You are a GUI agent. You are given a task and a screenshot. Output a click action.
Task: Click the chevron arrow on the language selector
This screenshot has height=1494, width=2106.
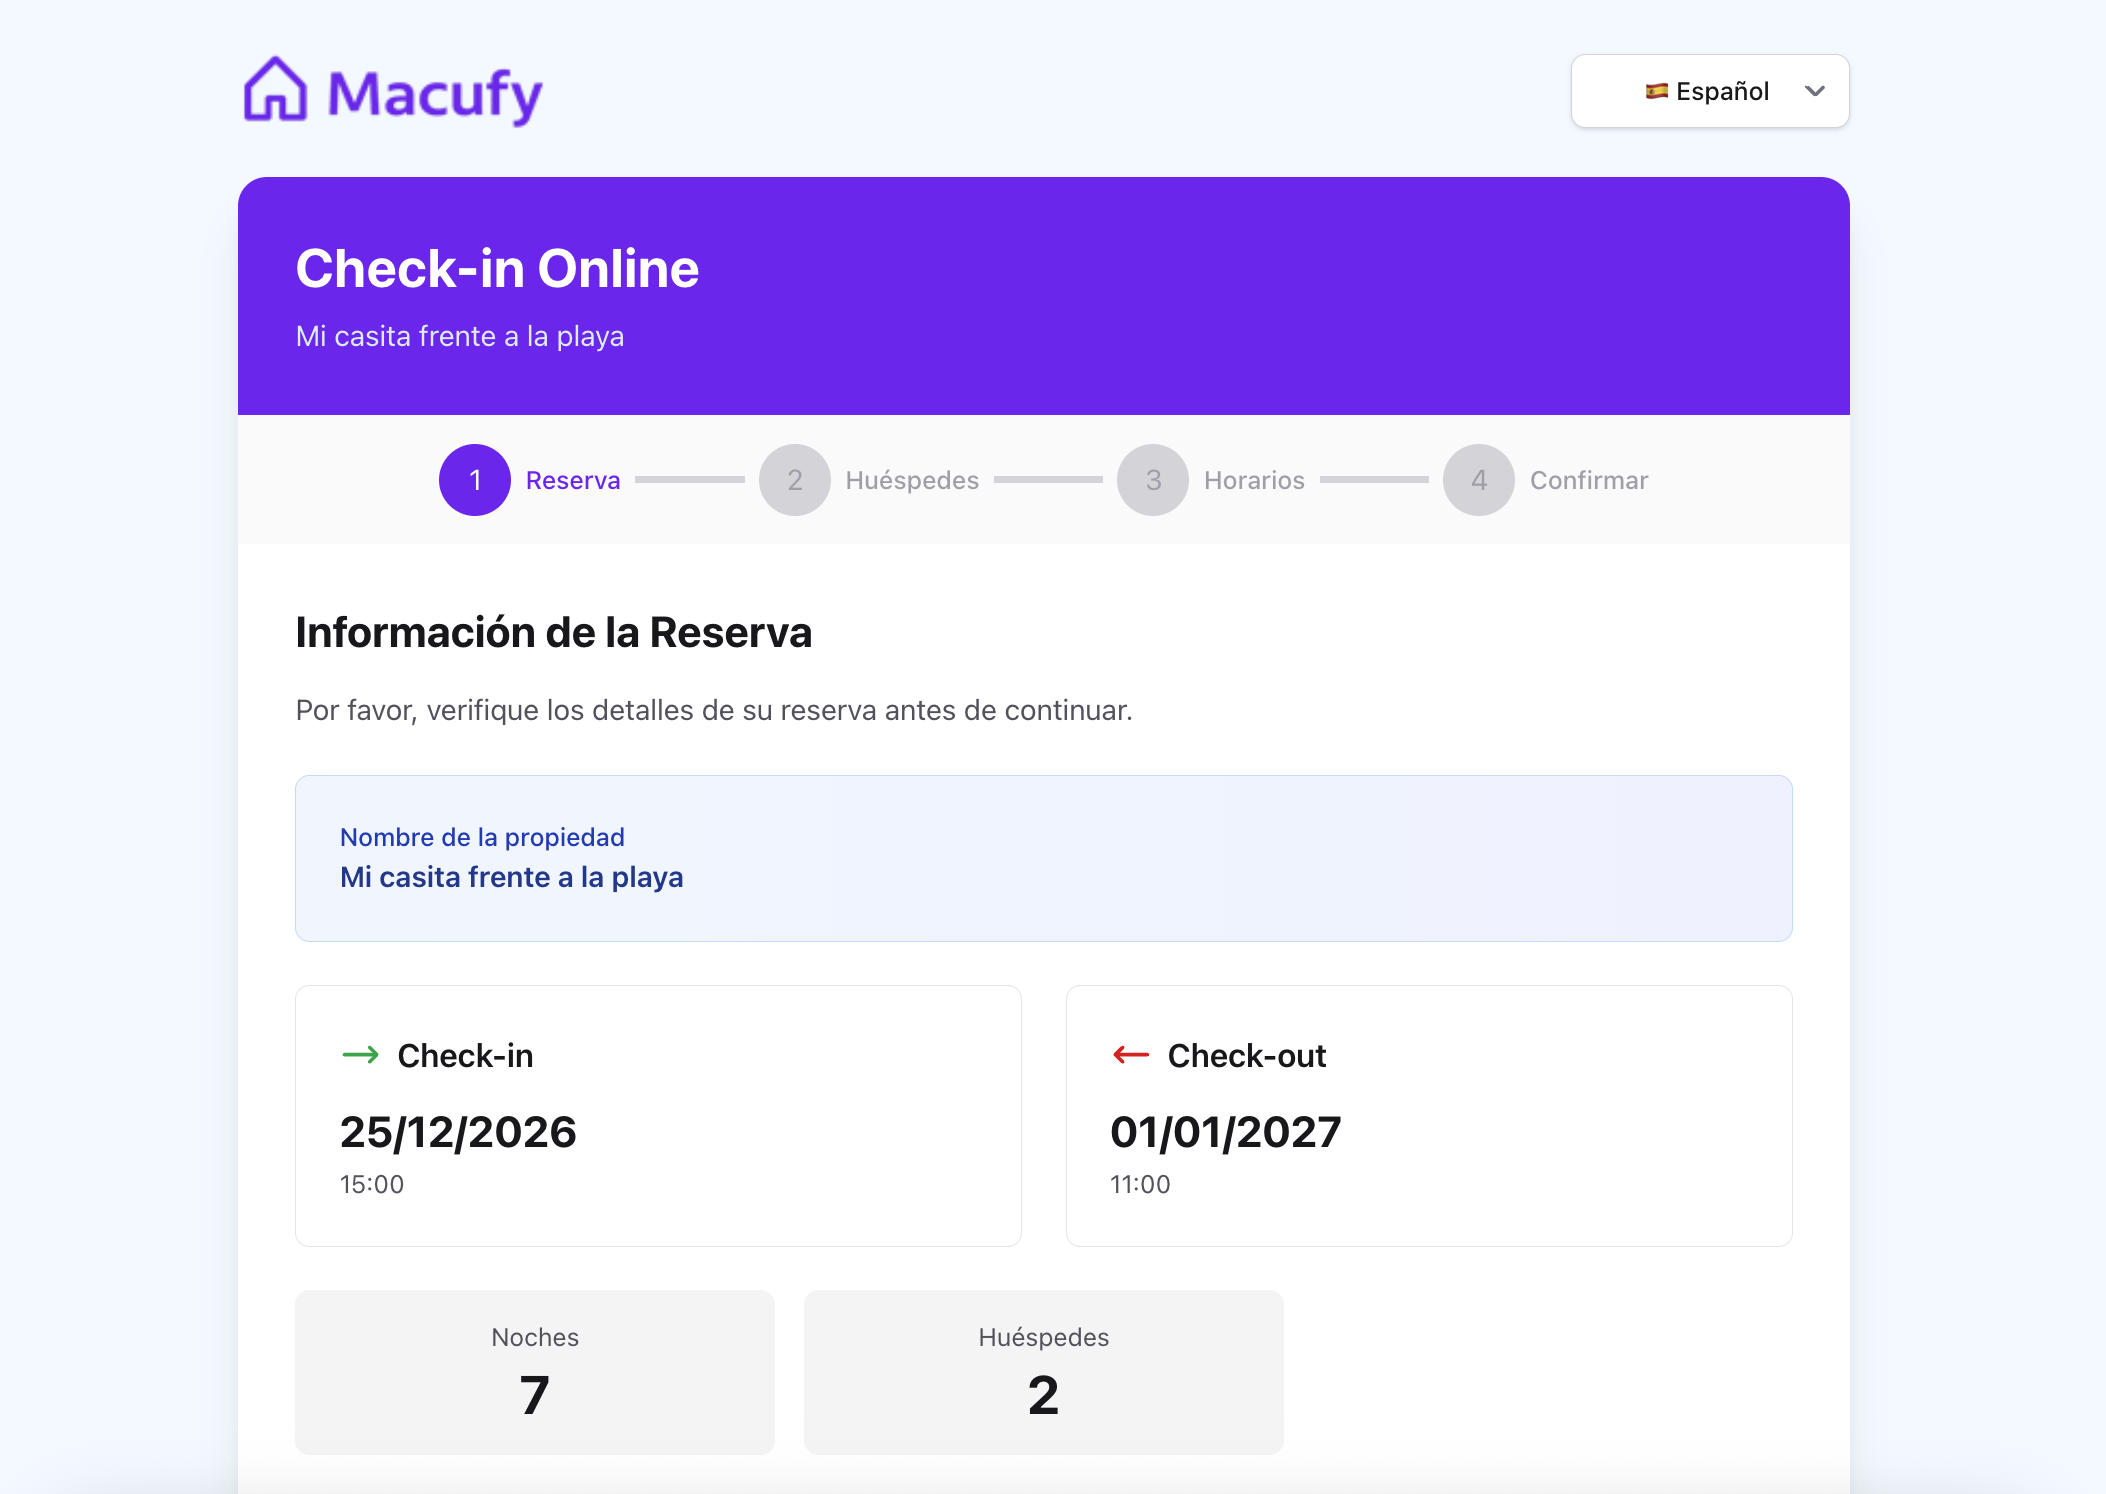click(1815, 91)
